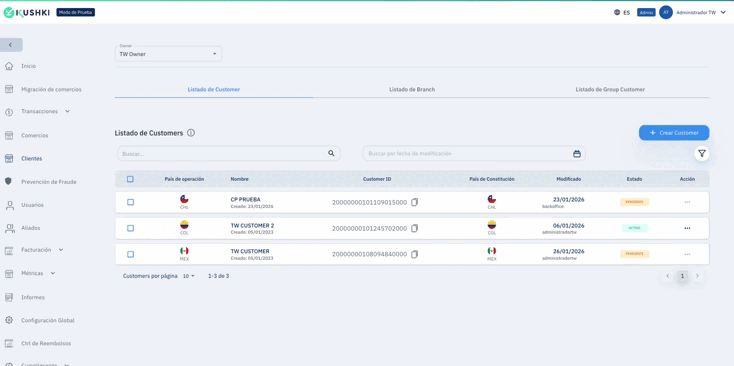
Task: Switch to Listado de Group Customer tab
Action: [x=610, y=89]
